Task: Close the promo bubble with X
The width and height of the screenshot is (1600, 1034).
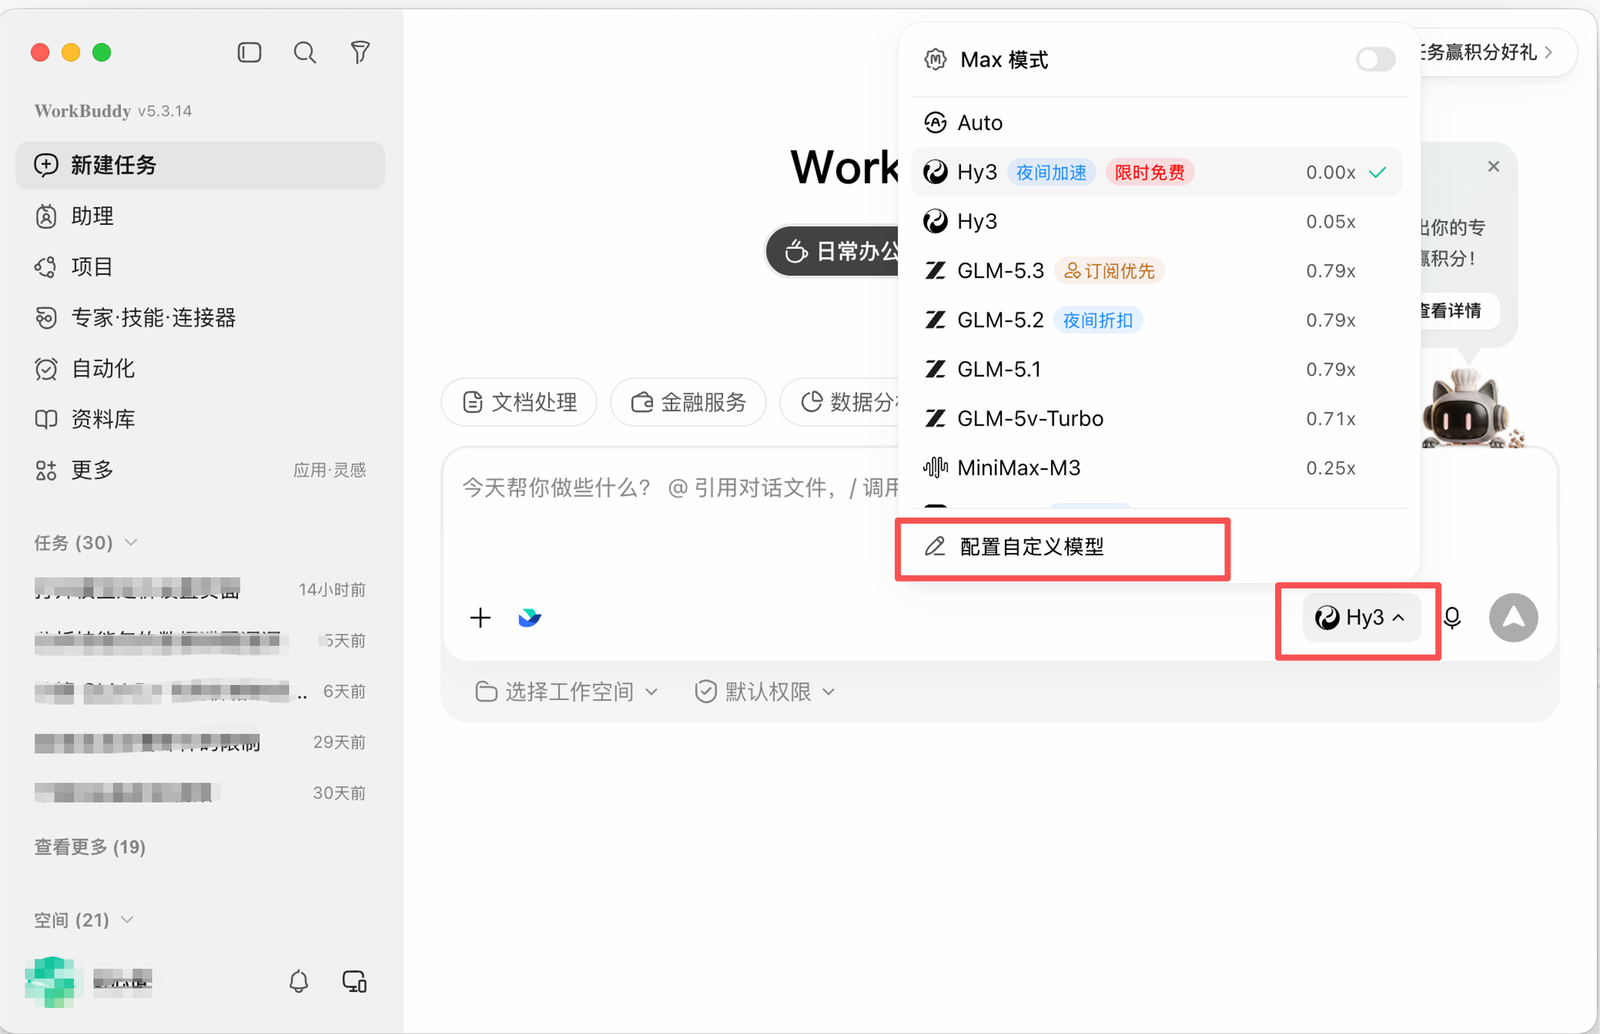Action: (1493, 167)
